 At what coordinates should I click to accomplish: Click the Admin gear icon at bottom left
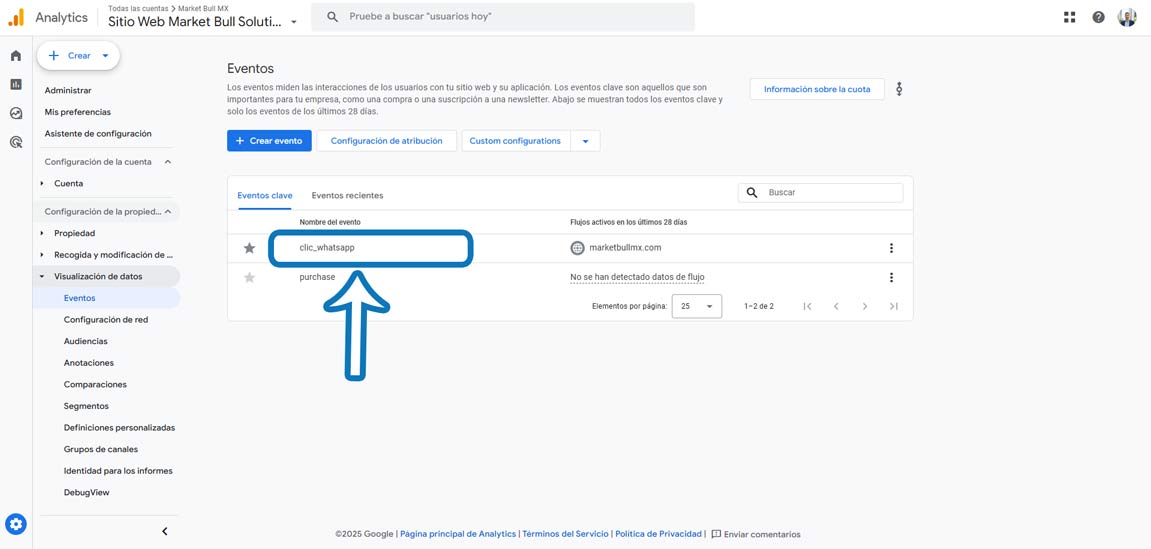tap(16, 524)
